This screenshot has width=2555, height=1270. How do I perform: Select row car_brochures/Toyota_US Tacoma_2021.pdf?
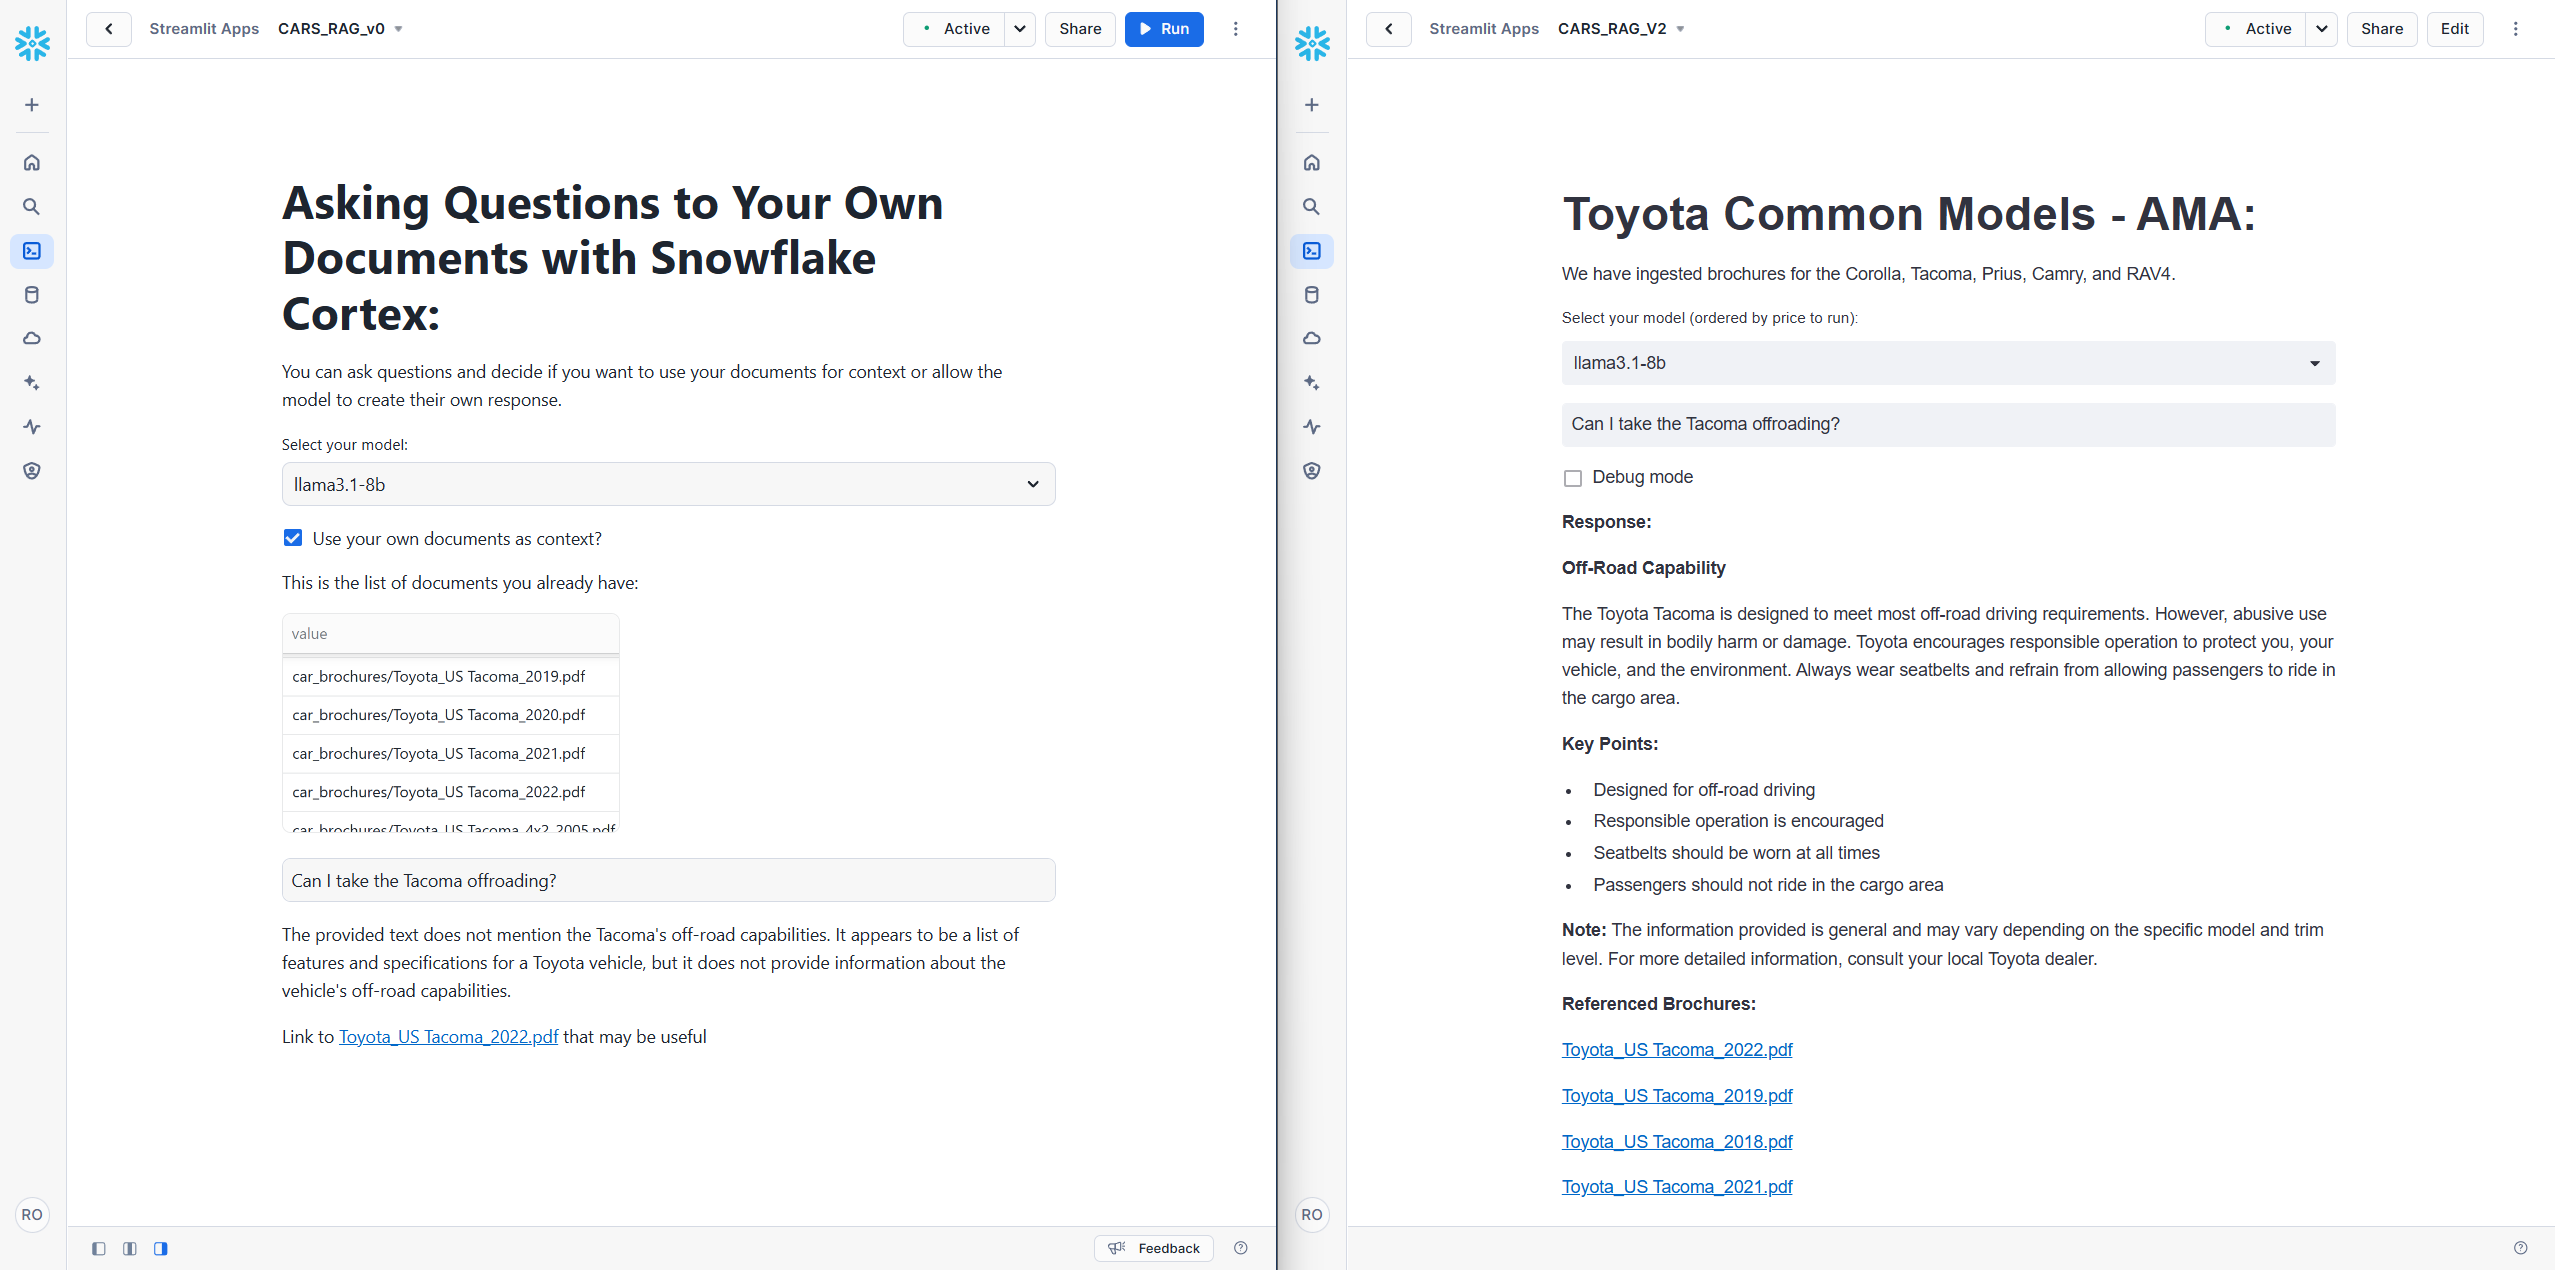tap(451, 754)
